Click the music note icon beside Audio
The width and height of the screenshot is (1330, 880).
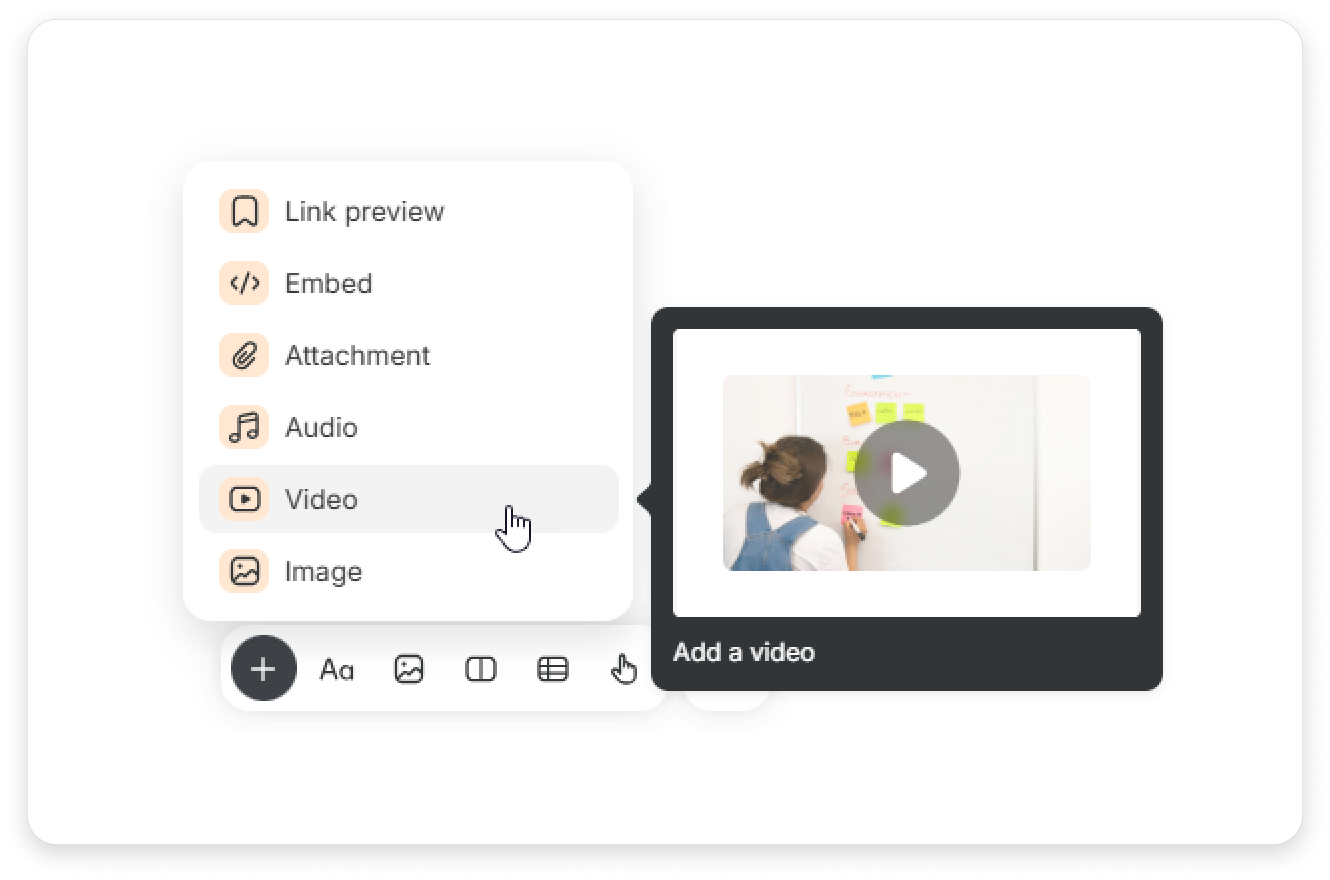pos(244,428)
